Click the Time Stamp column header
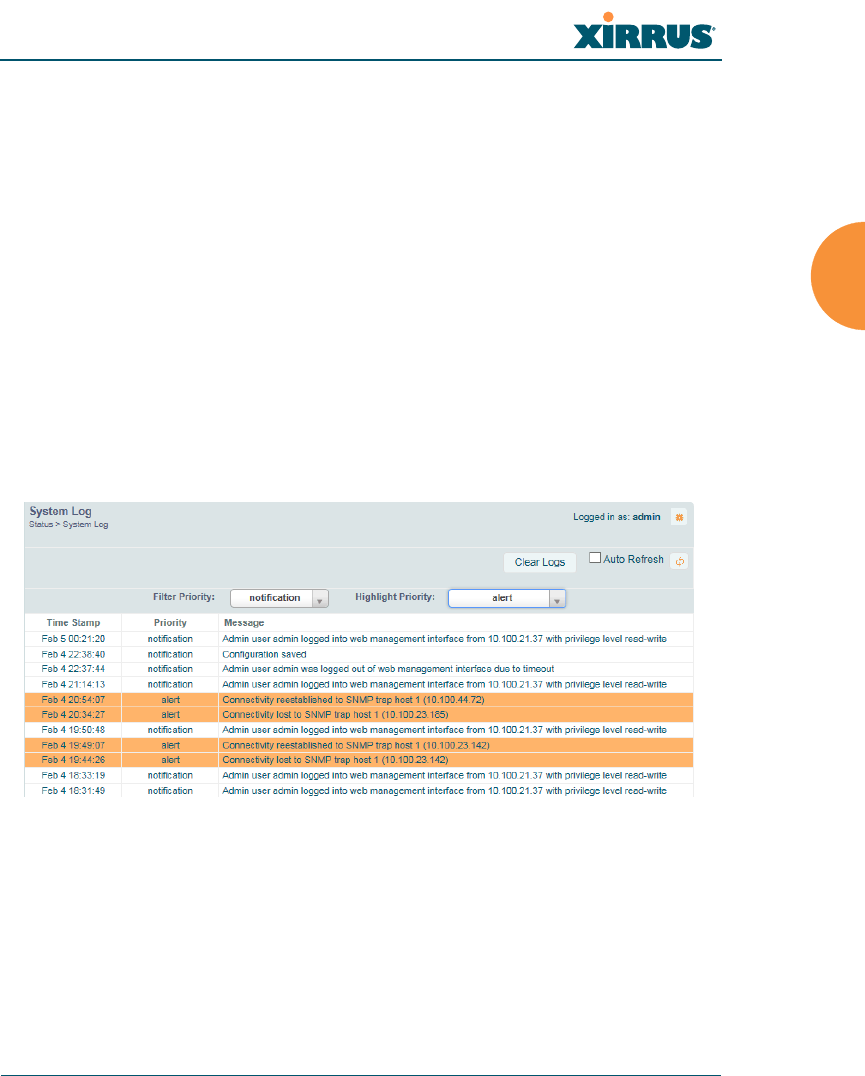 73,622
